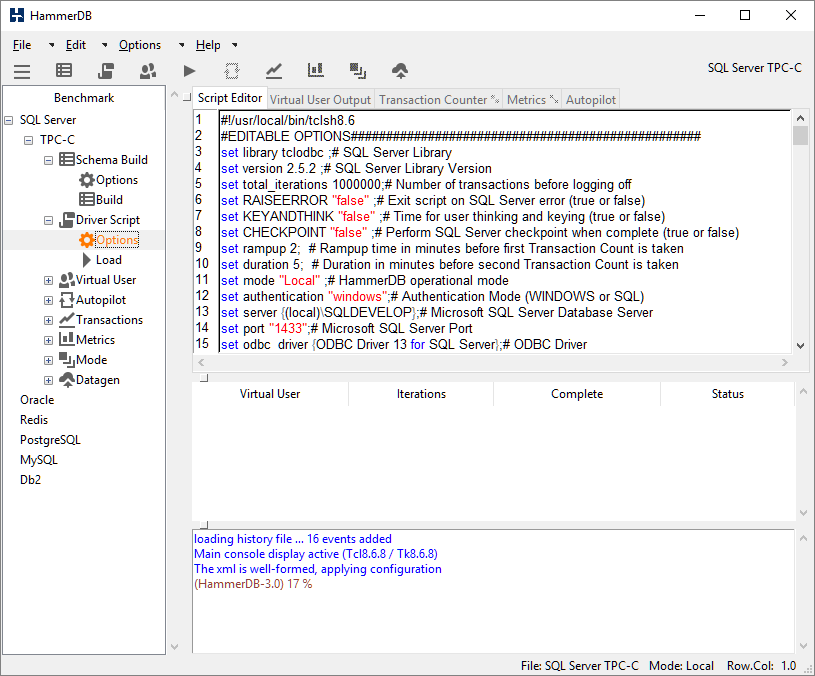
Task: Click the Run (play) toolbar icon
Action: click(x=190, y=71)
